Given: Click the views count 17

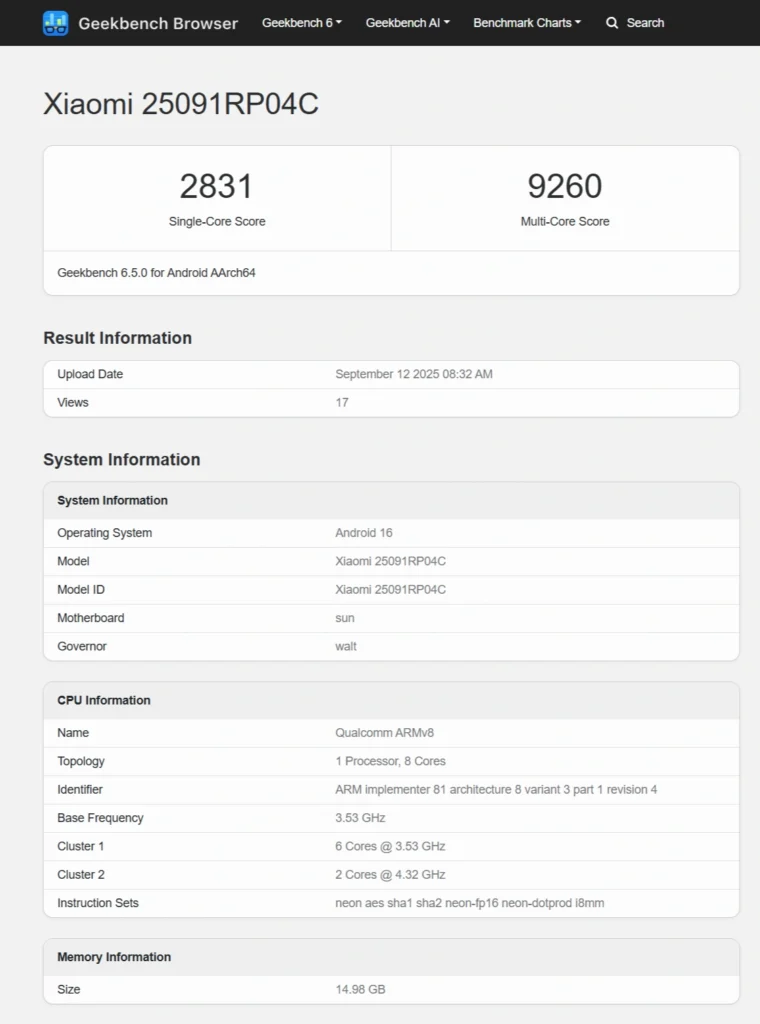Looking at the screenshot, I should [x=342, y=402].
